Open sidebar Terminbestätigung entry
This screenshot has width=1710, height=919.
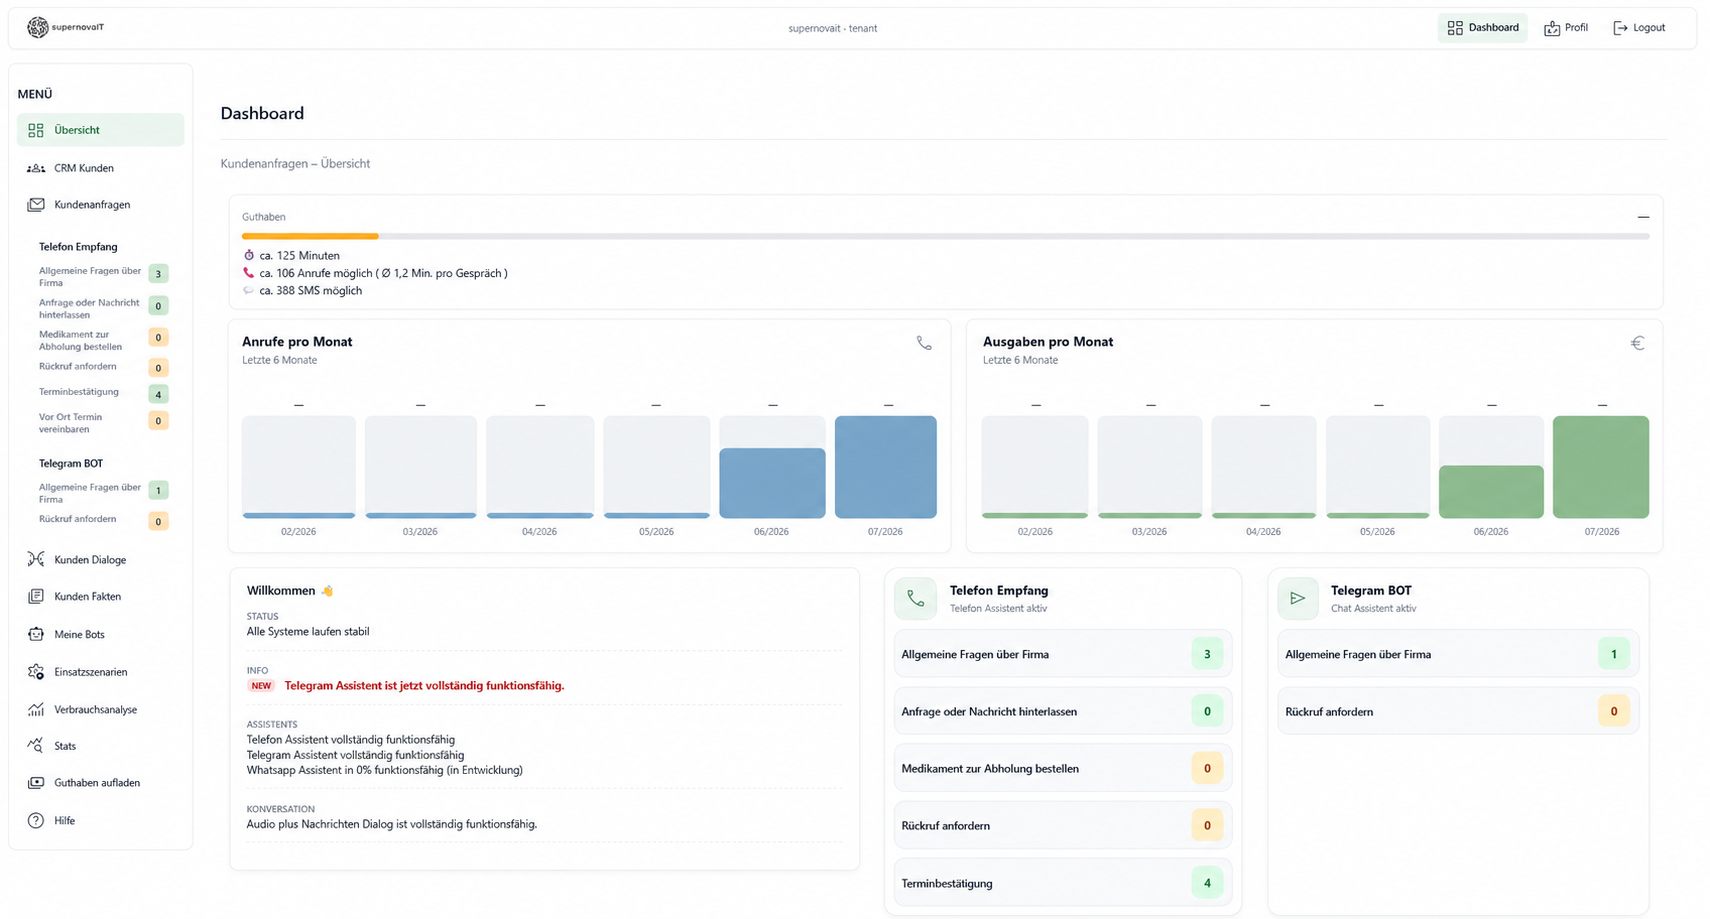pyautogui.click(x=102, y=393)
